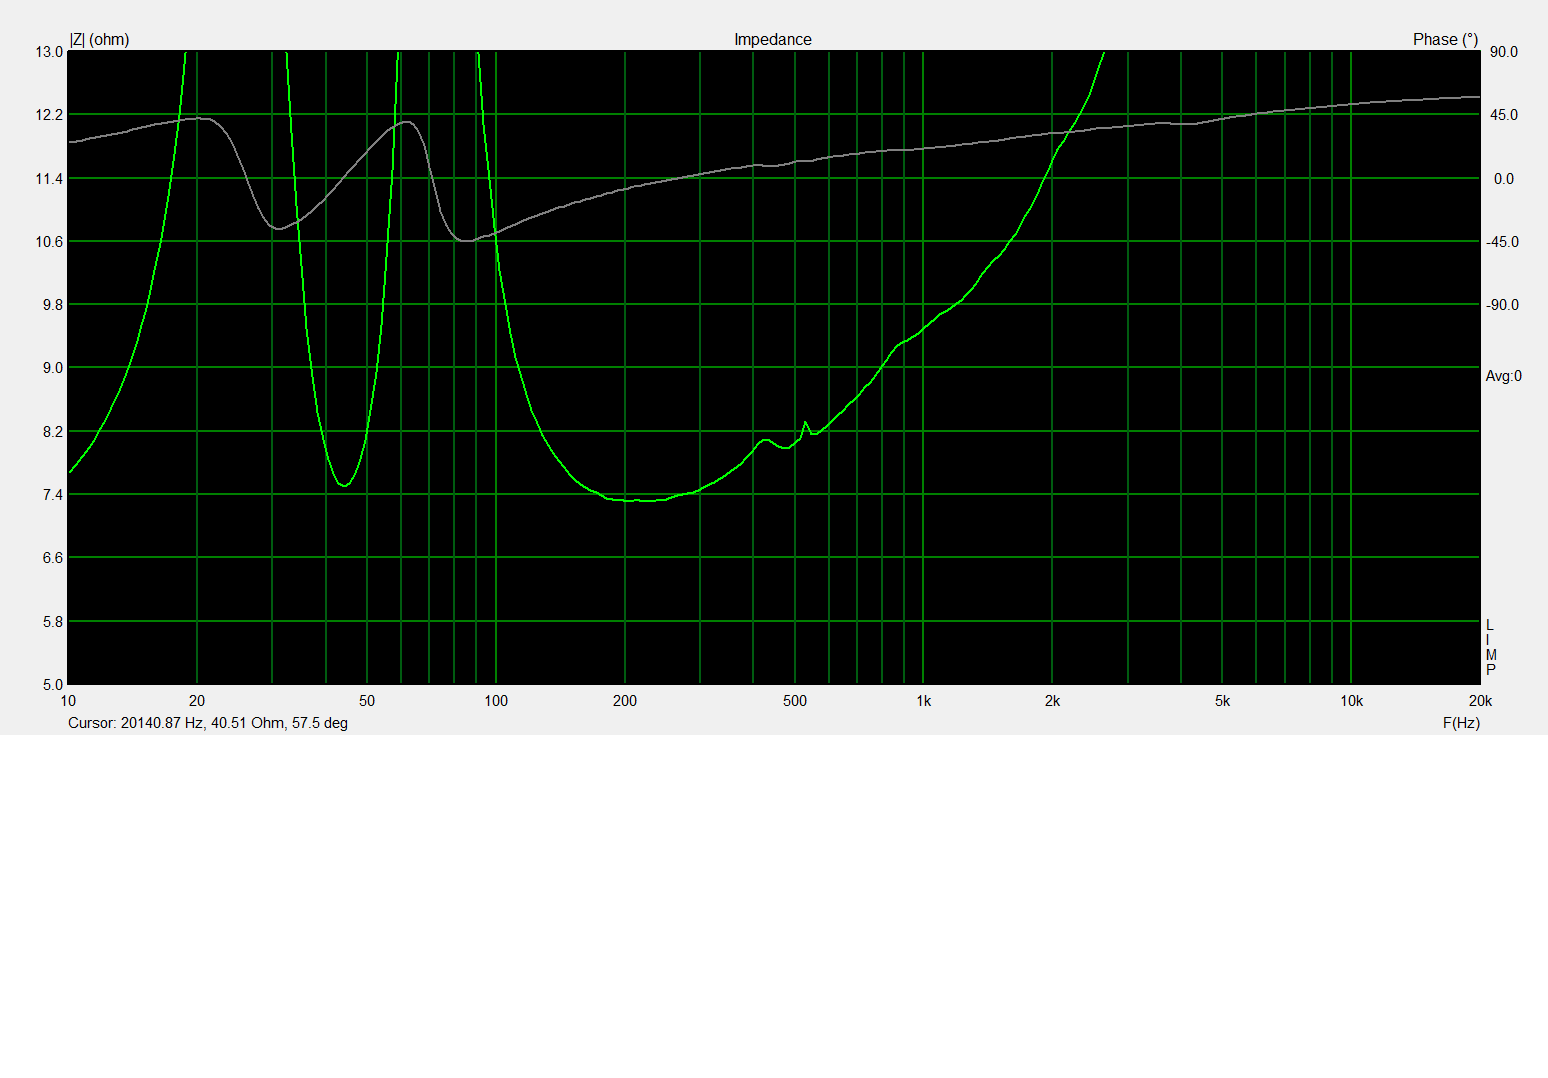Click the |Z| (ohm) axis label
1548x1078 pixels.
(99, 40)
